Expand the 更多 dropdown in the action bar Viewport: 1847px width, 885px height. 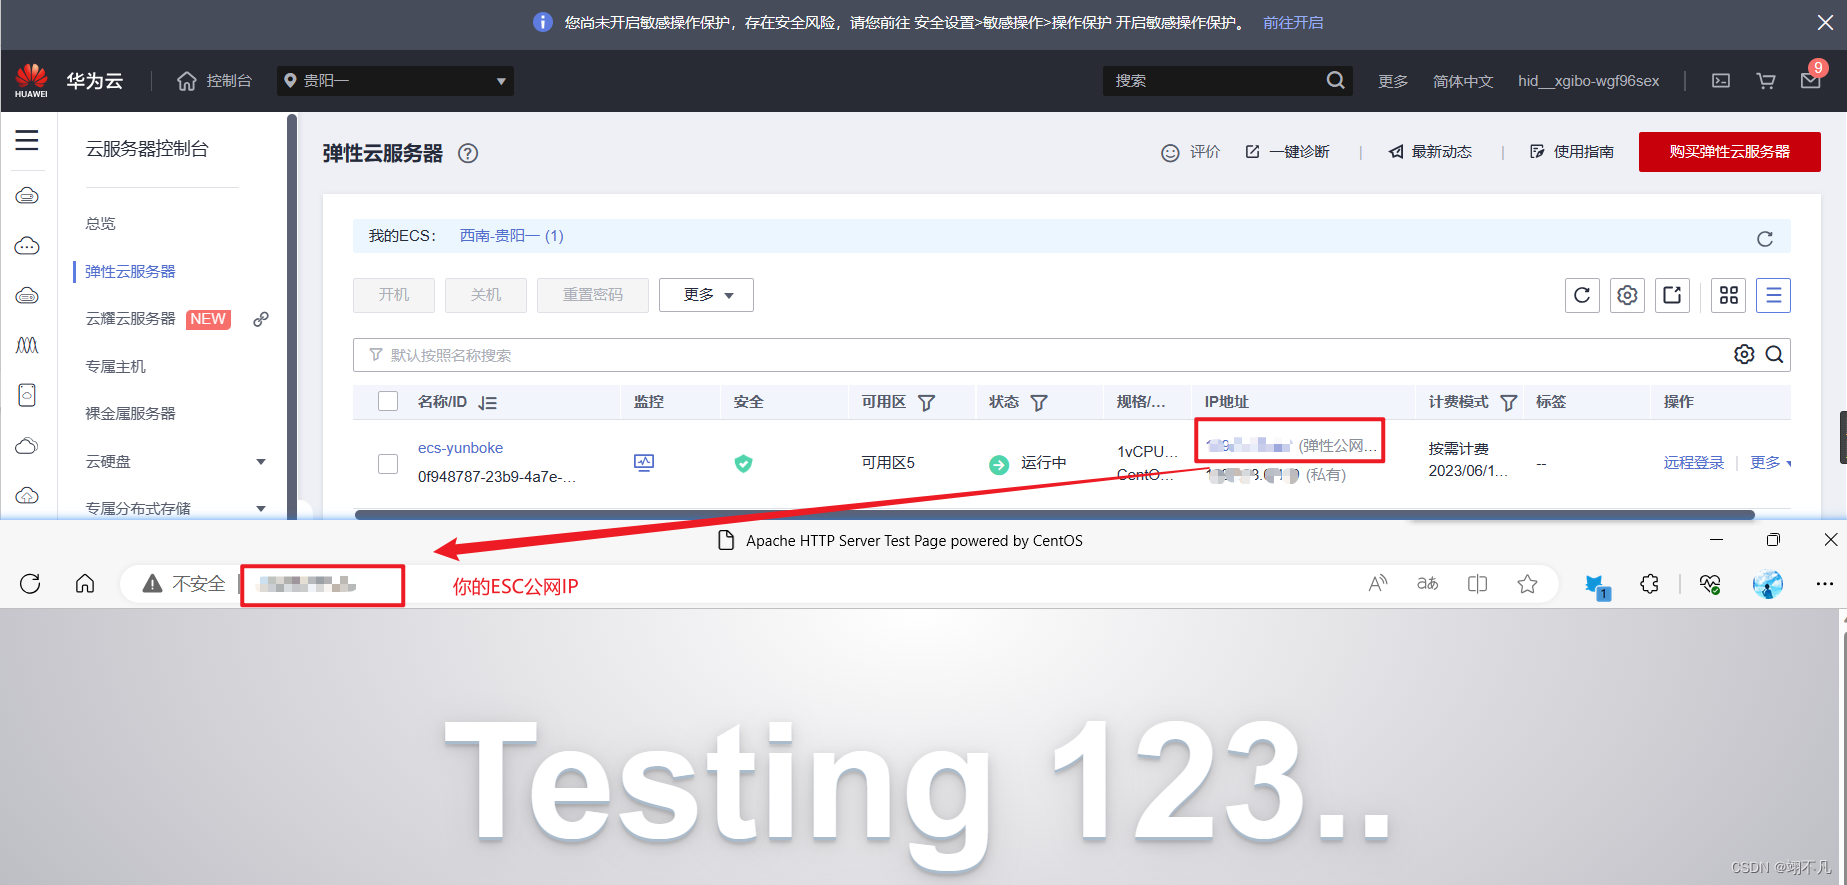point(706,295)
